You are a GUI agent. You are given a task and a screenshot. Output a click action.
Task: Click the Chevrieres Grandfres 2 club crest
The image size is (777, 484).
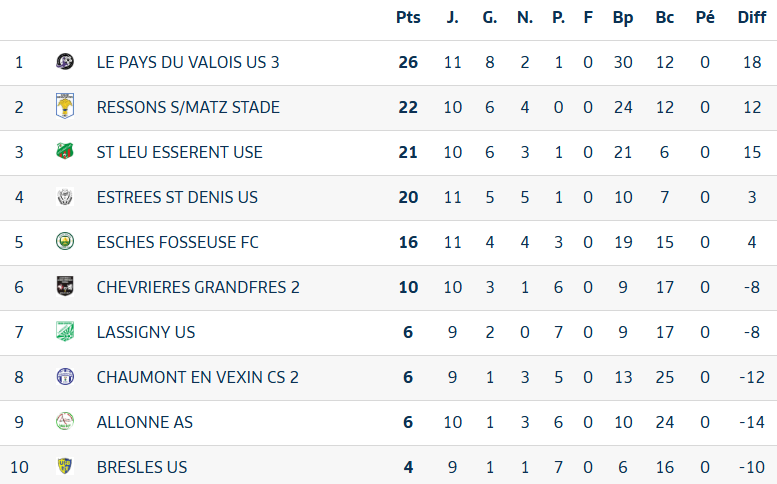click(65, 287)
